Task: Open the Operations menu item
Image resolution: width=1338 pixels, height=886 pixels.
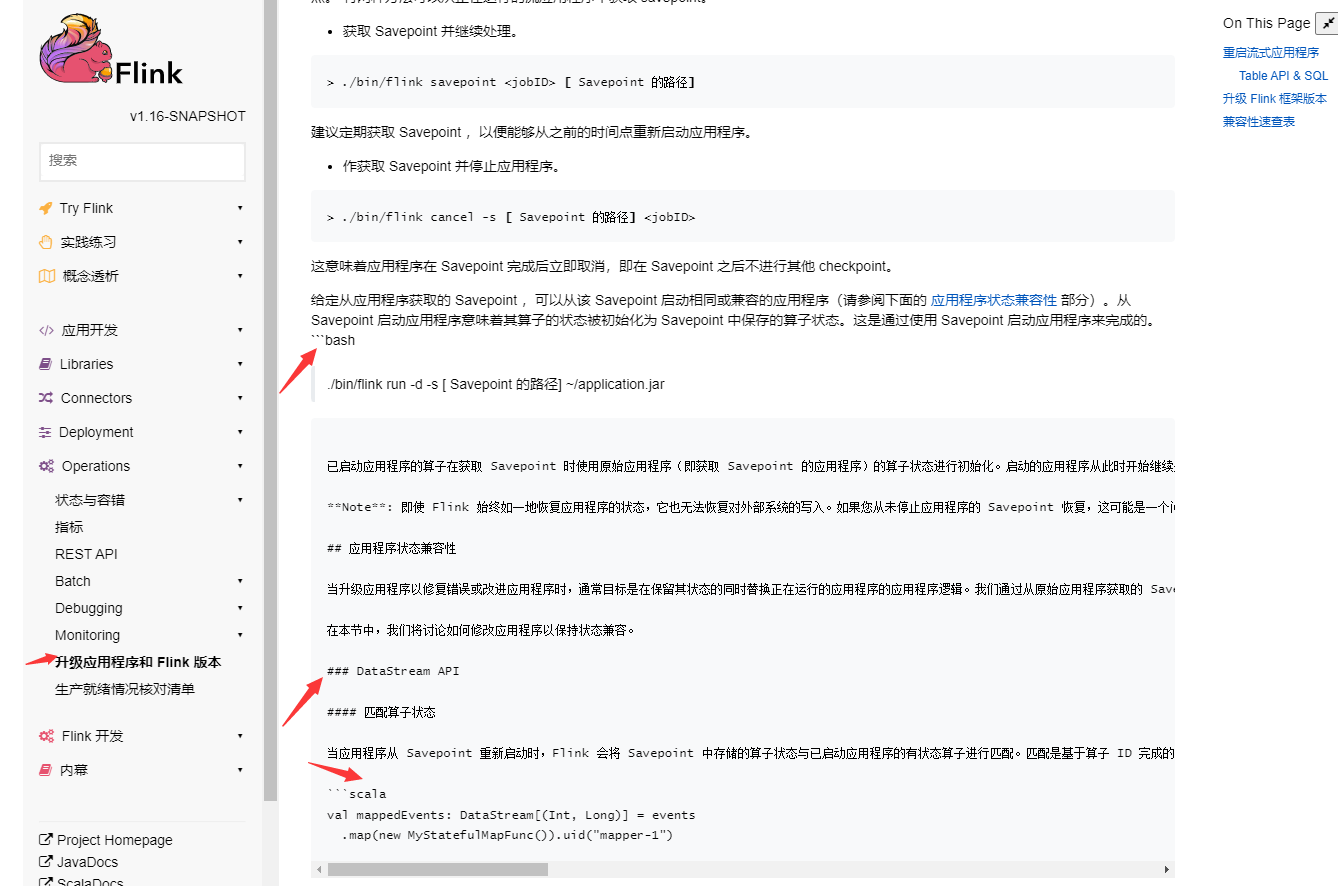Action: (x=96, y=466)
